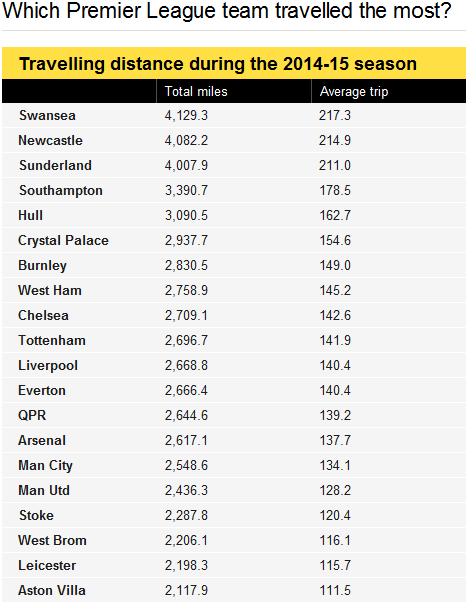
Task: Select the QPR row label
Action: [32, 415]
